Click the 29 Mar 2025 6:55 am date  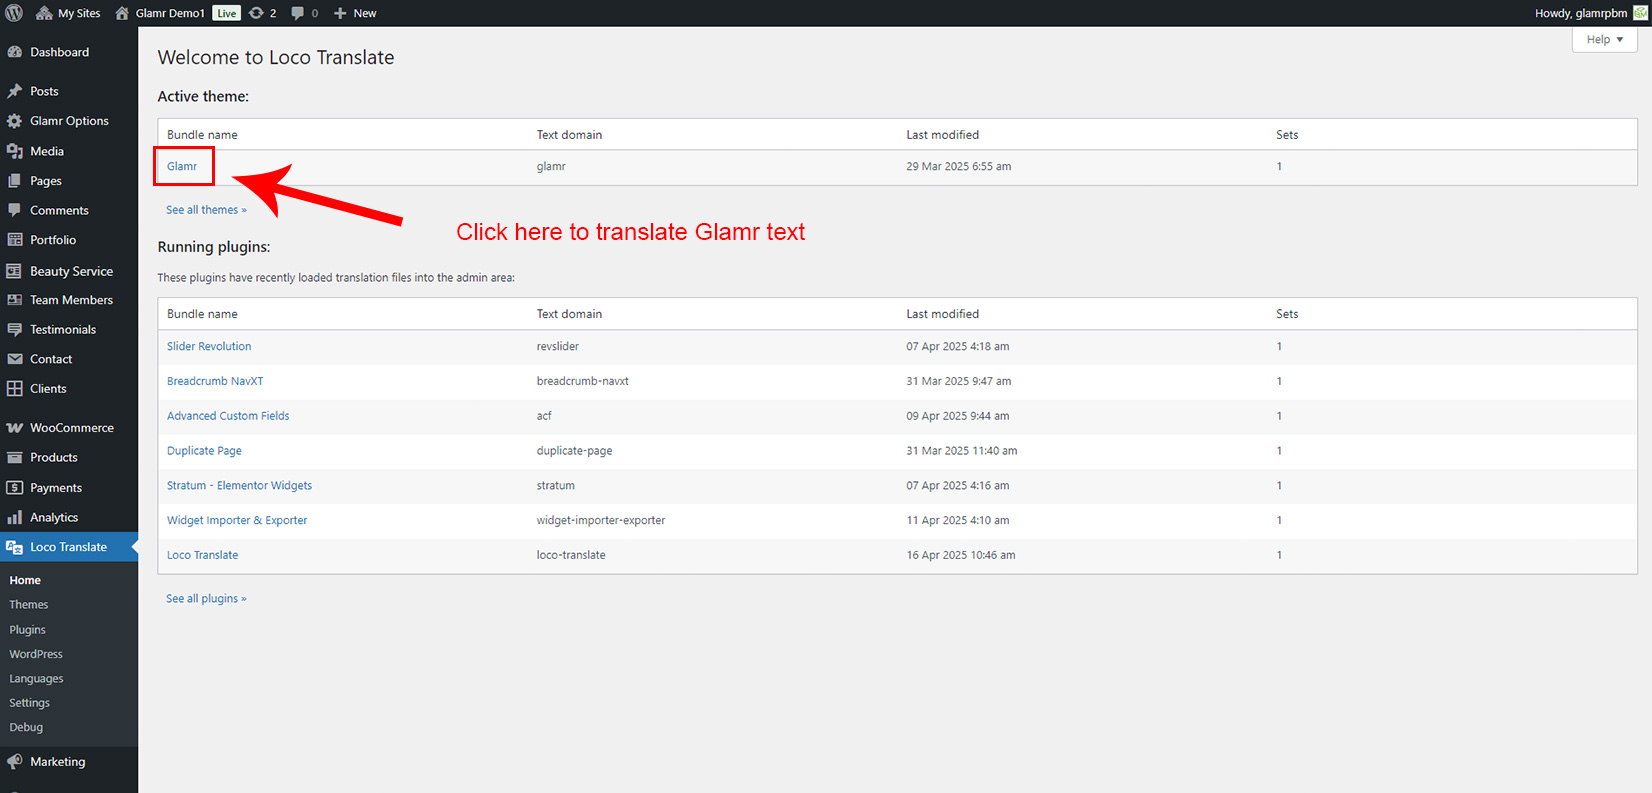959,166
